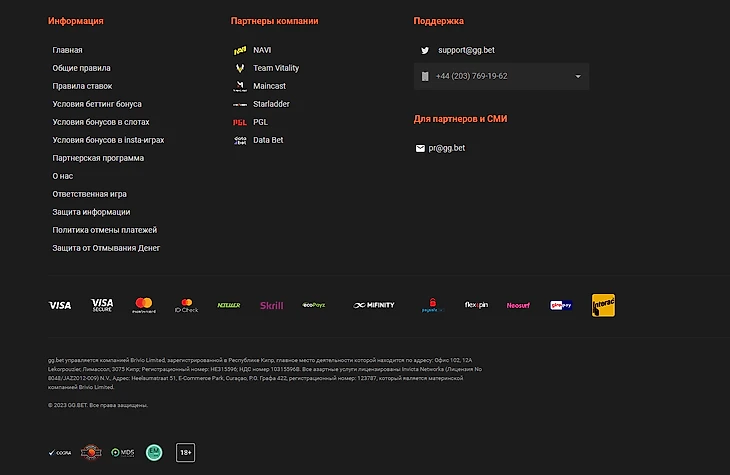This screenshot has width=730, height=475.
Task: Click the Mastercard ID Check logo
Action: (x=186, y=305)
